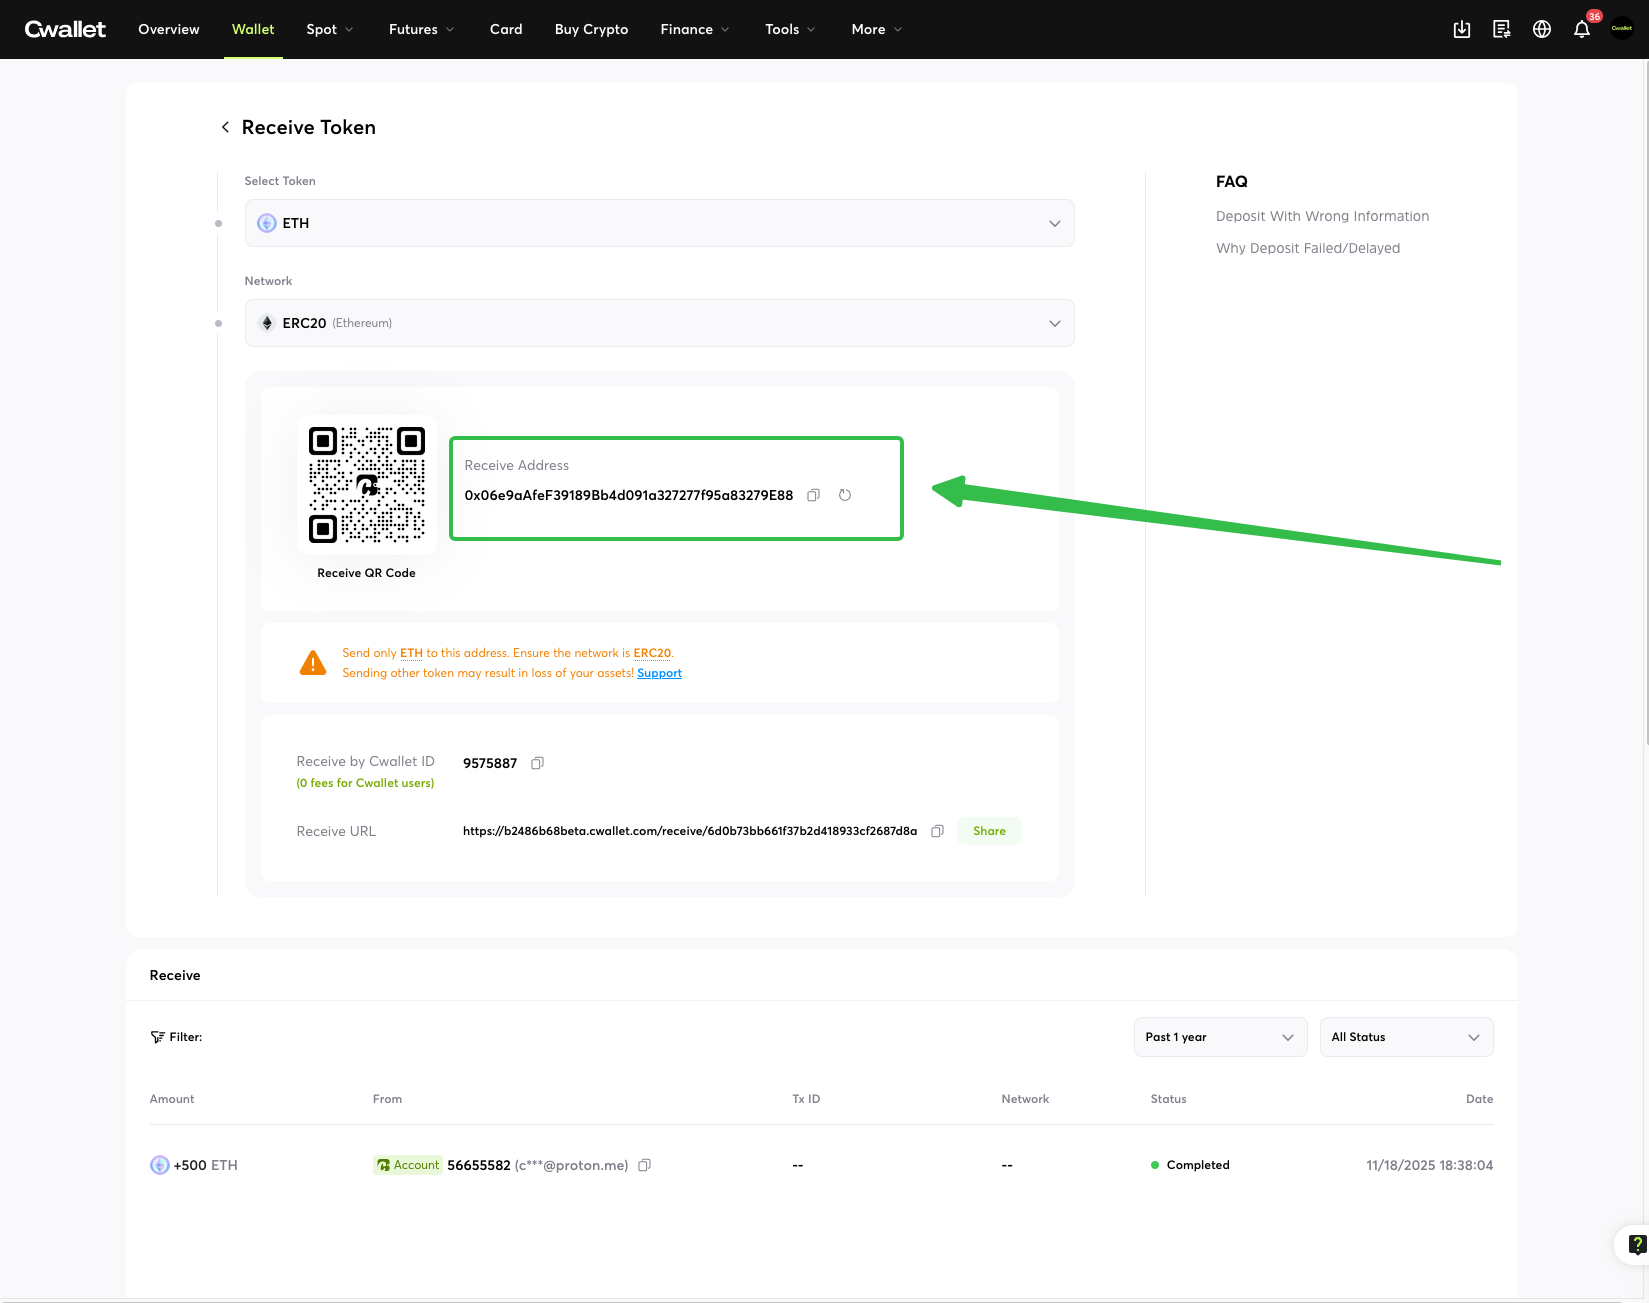
Task: Refresh the receive address
Action: tap(845, 495)
